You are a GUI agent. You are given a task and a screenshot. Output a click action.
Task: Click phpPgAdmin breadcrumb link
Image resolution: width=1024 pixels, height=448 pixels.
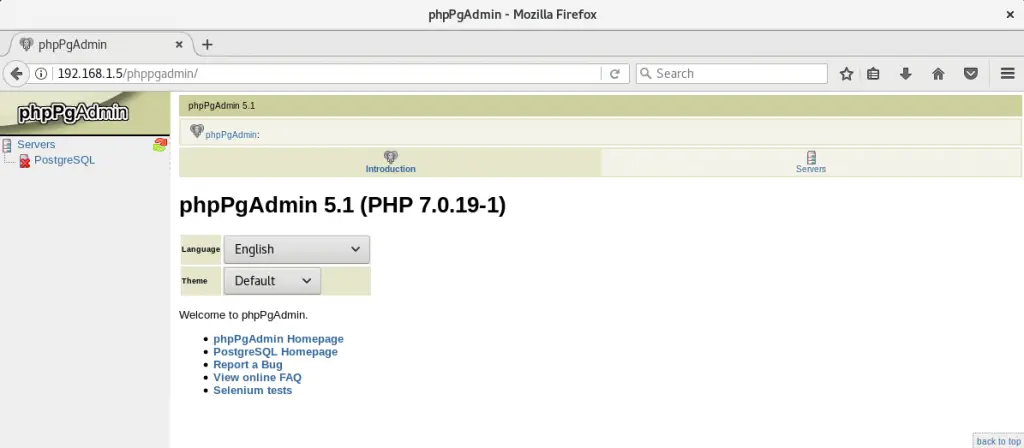pos(231,135)
